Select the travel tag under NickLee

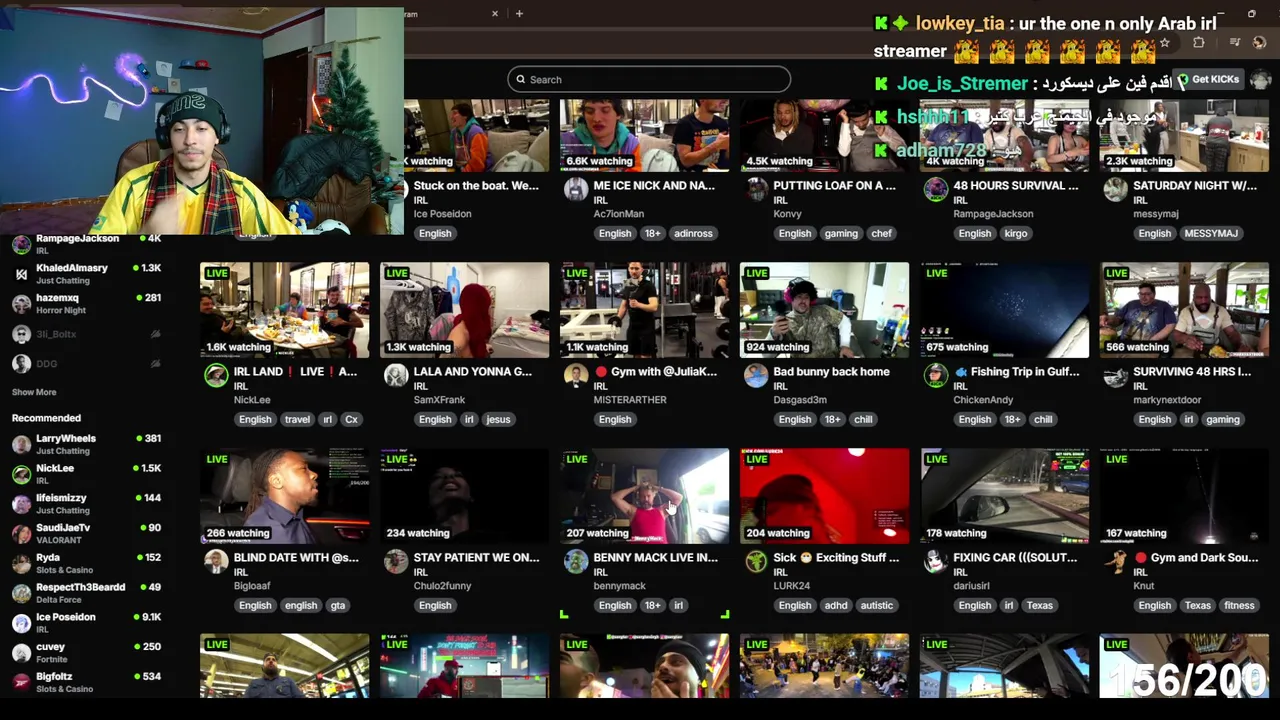click(x=297, y=419)
